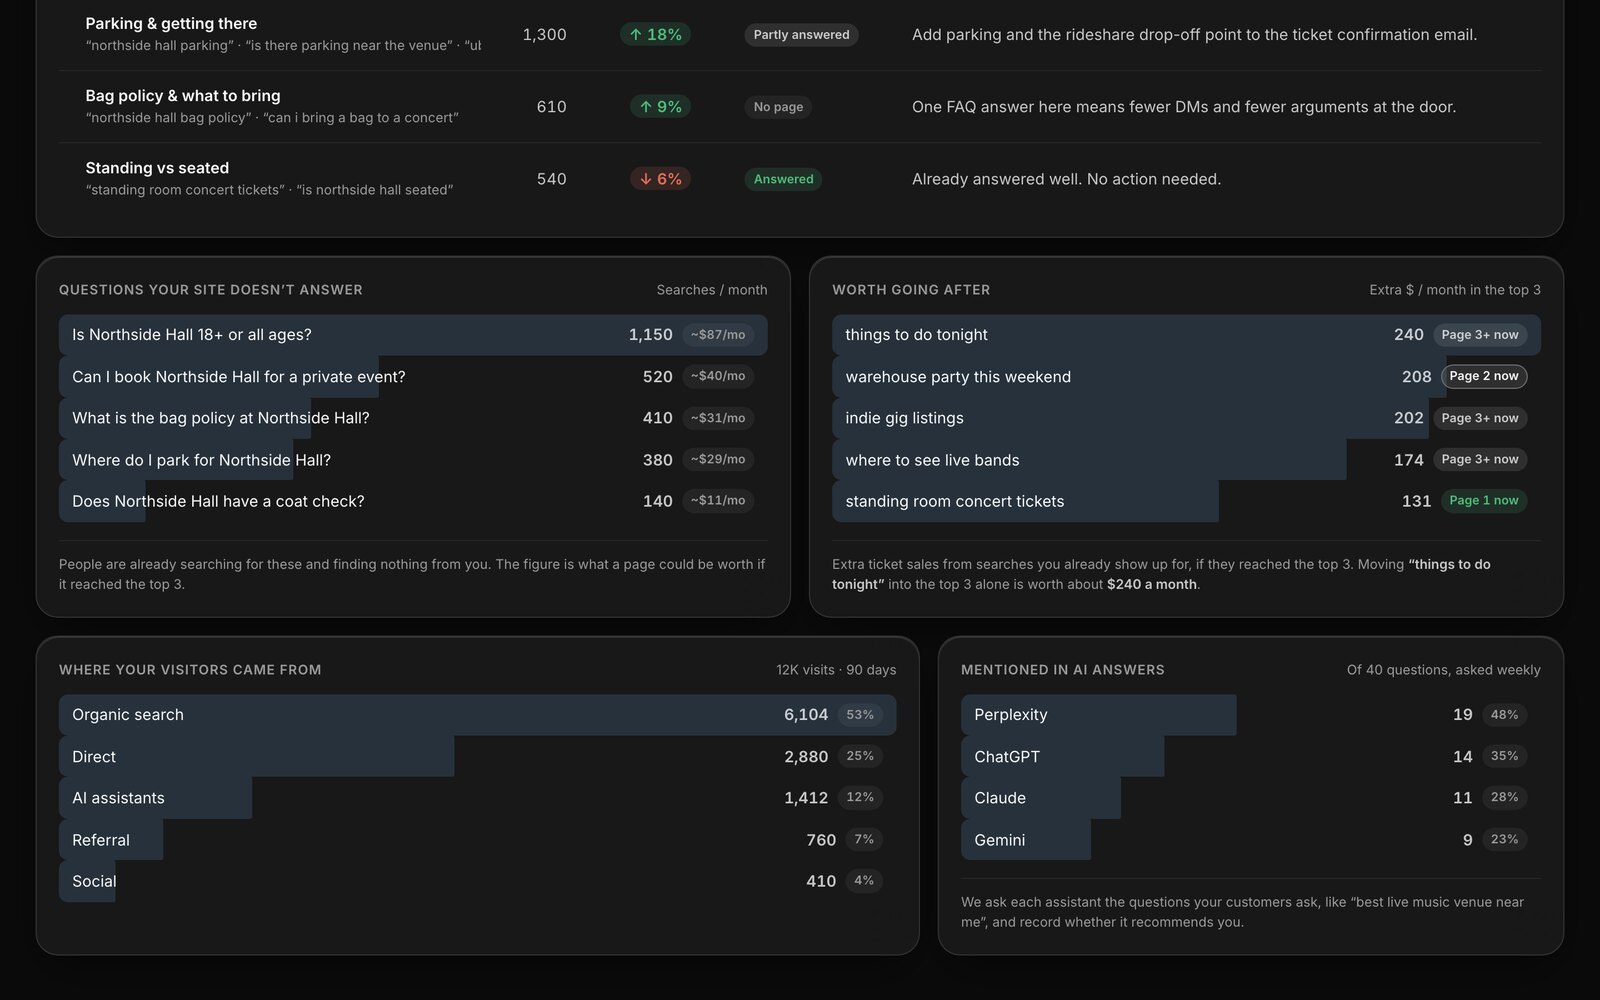Select the 'No page' status badge
The width and height of the screenshot is (1600, 1000).
coord(778,107)
